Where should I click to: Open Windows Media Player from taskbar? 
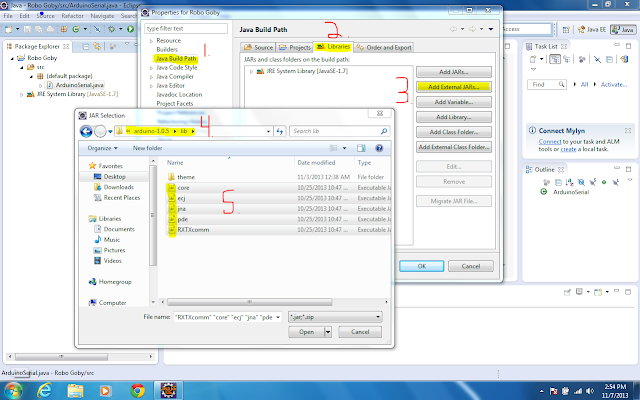[105, 391]
